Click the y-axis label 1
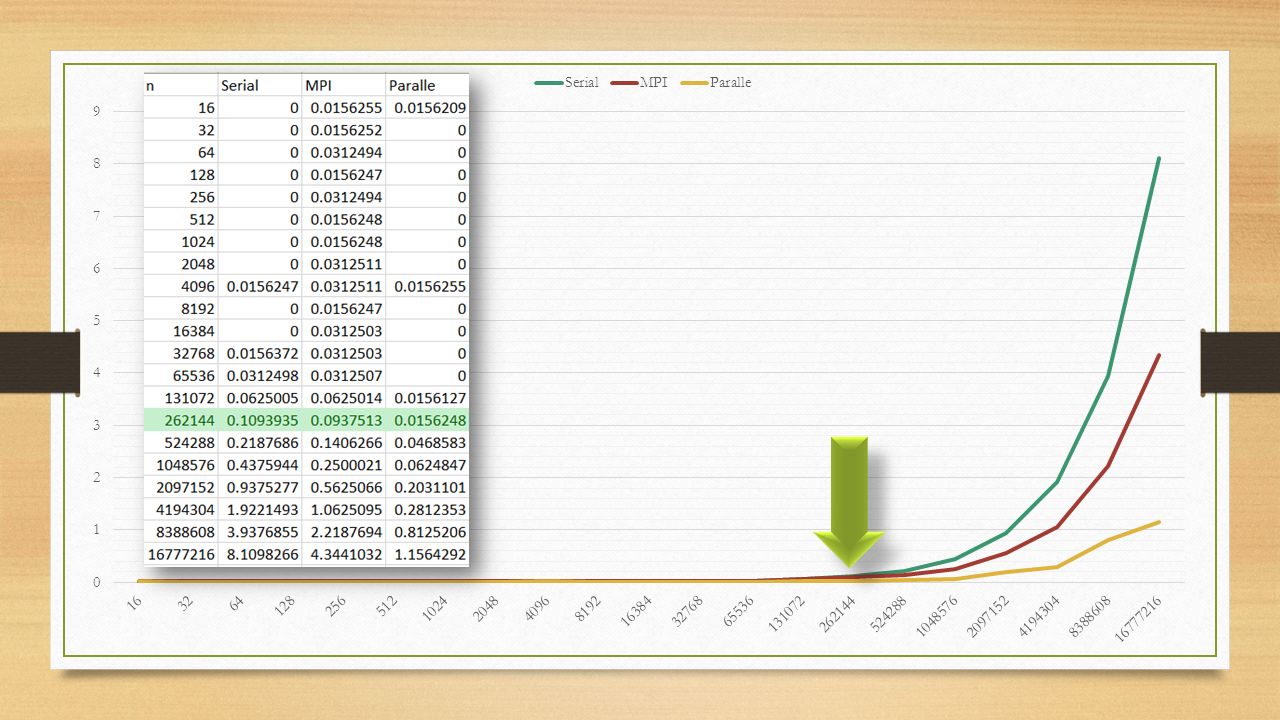The height and width of the screenshot is (720, 1280). click(96, 530)
